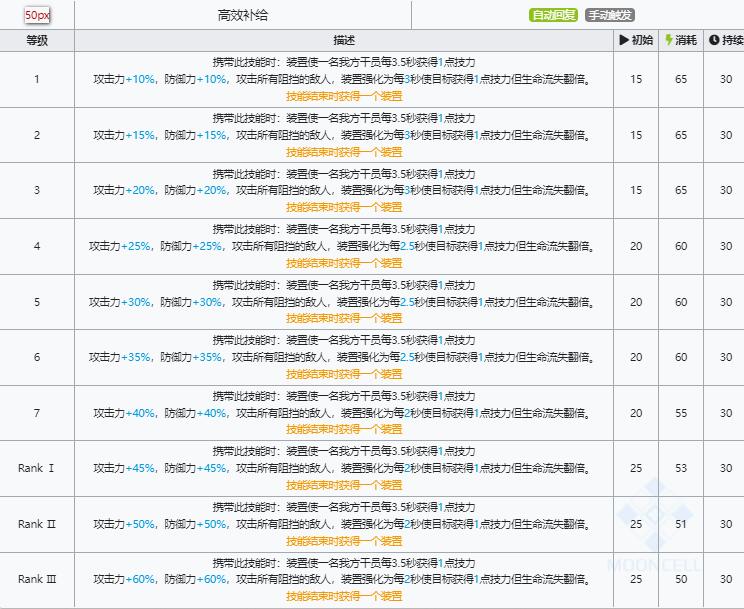Click 携带此技能时 line in the level 4 row
744x609 pixels.
click(x=344, y=229)
